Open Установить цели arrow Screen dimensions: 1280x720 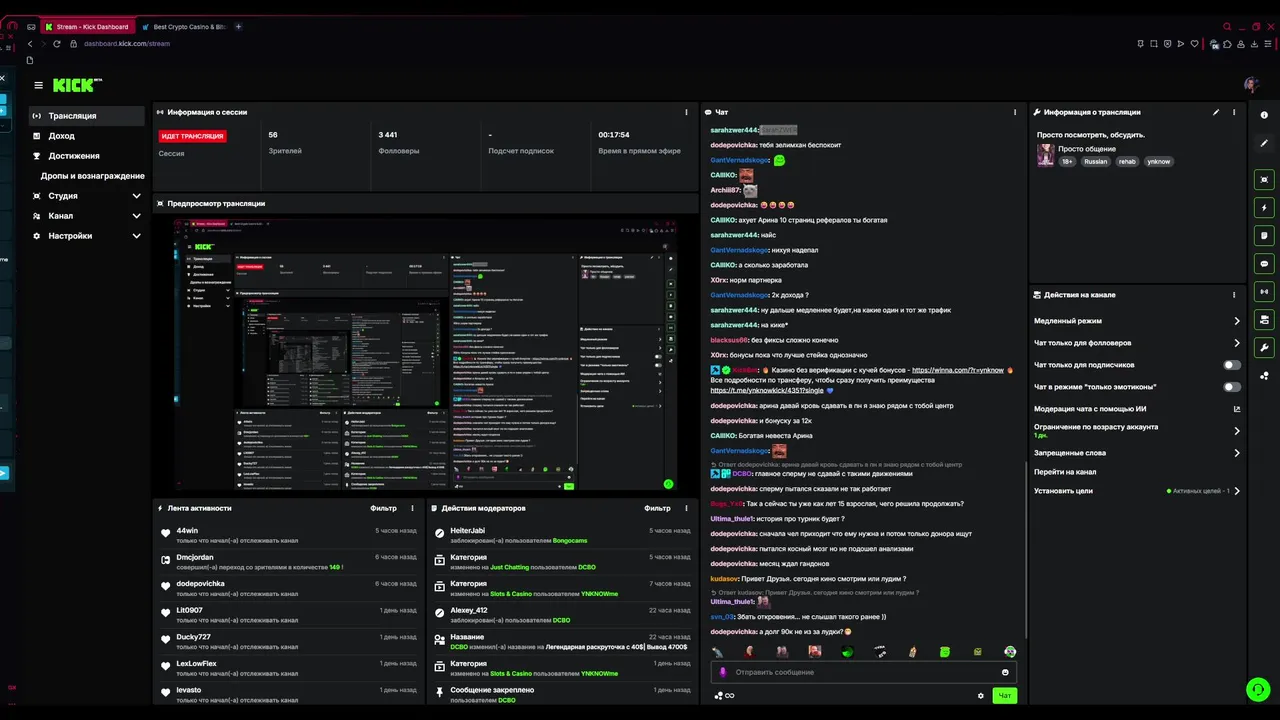[1237, 491]
